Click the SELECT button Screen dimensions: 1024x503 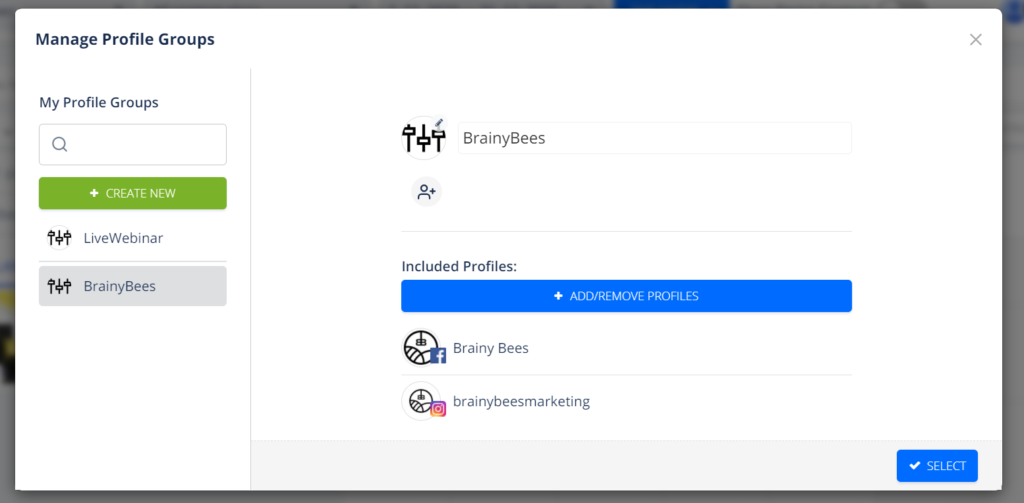click(x=937, y=466)
